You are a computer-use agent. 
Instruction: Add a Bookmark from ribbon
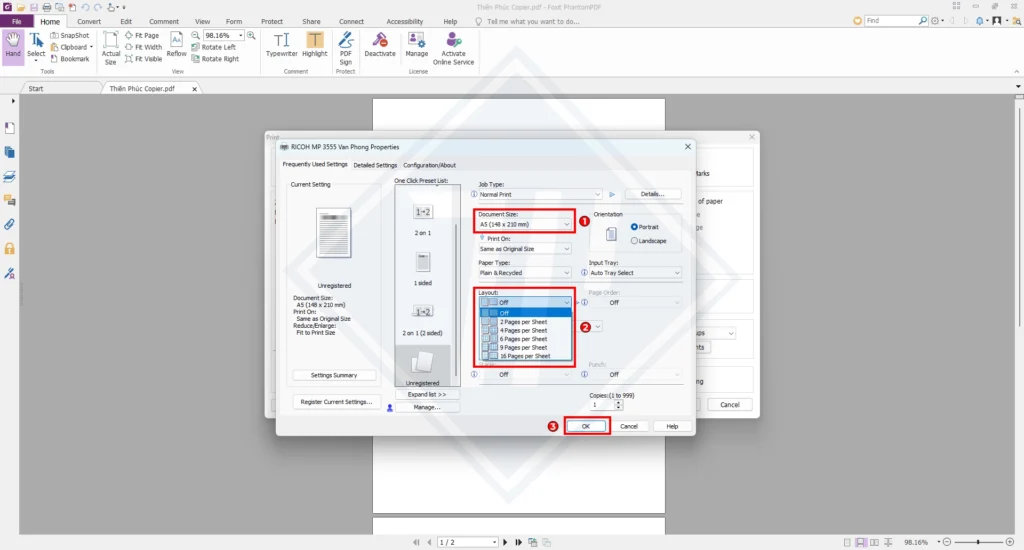click(70, 59)
